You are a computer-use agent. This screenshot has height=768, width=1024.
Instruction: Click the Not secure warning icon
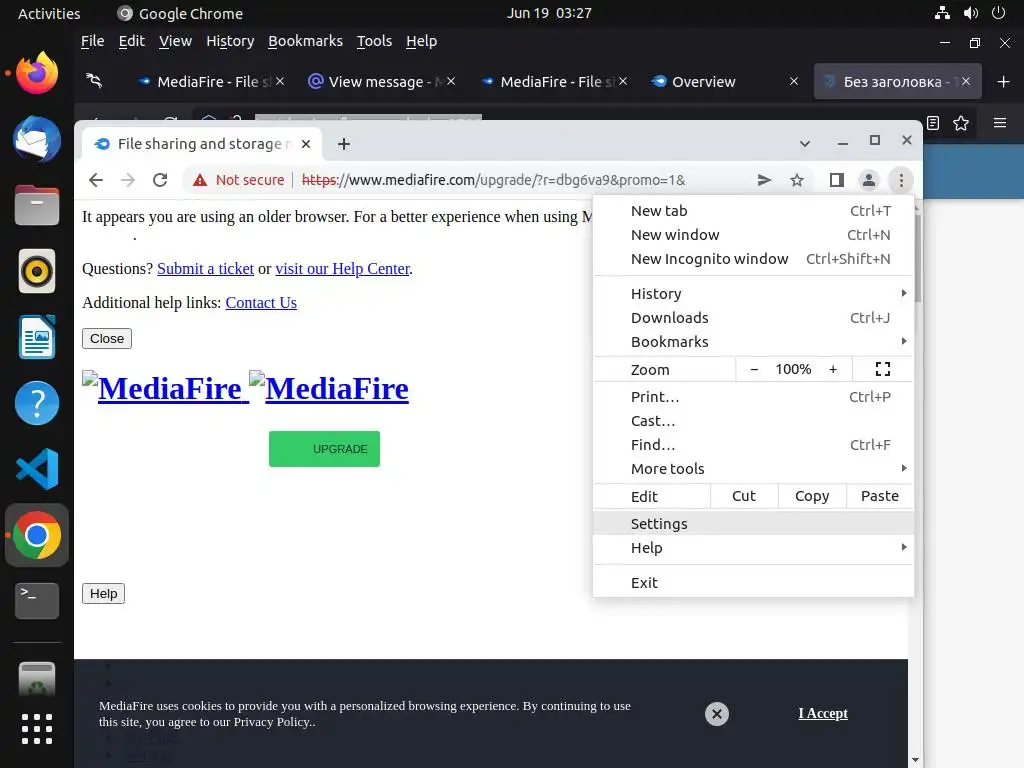coord(200,180)
